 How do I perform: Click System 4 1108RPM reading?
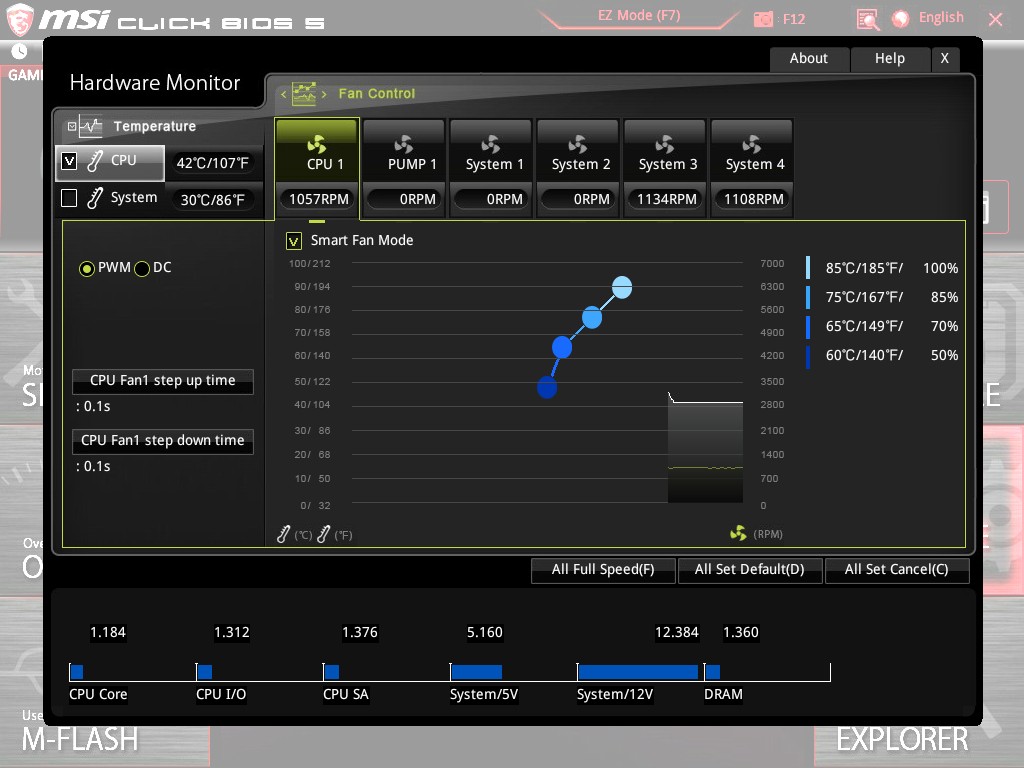[754, 199]
